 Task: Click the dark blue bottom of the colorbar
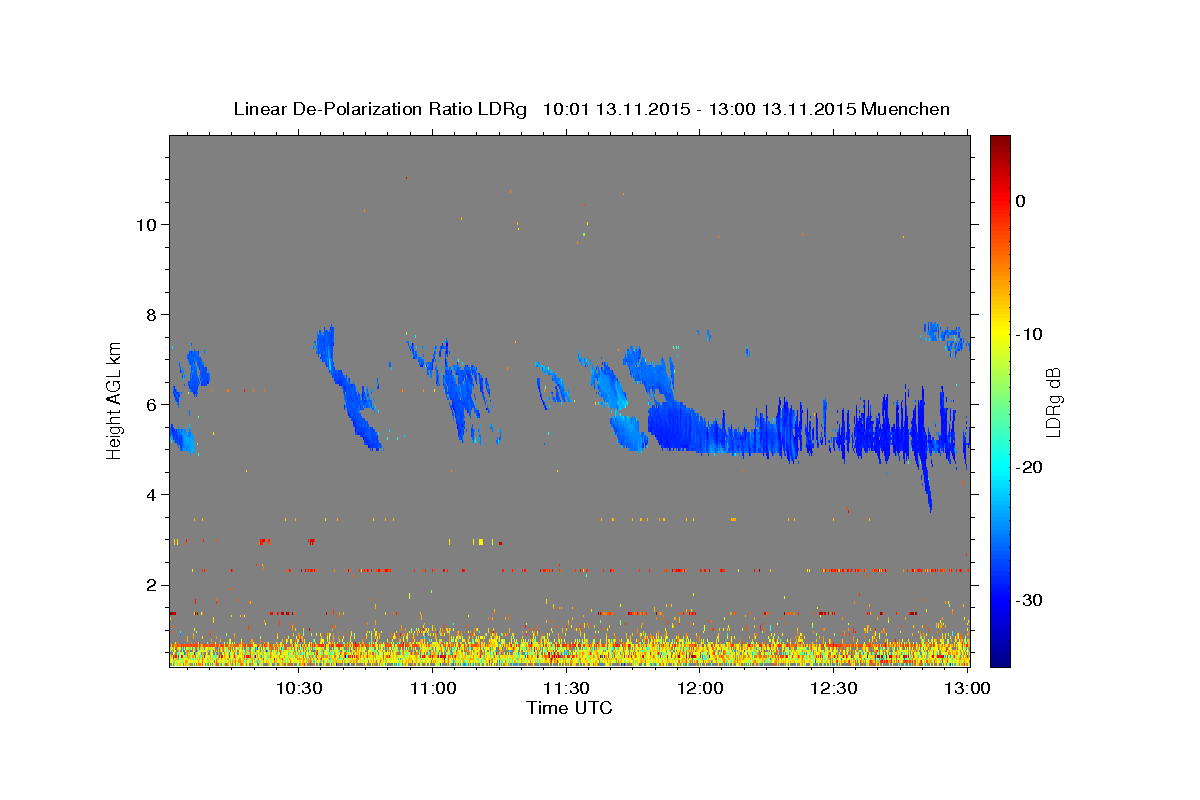coord(1000,658)
